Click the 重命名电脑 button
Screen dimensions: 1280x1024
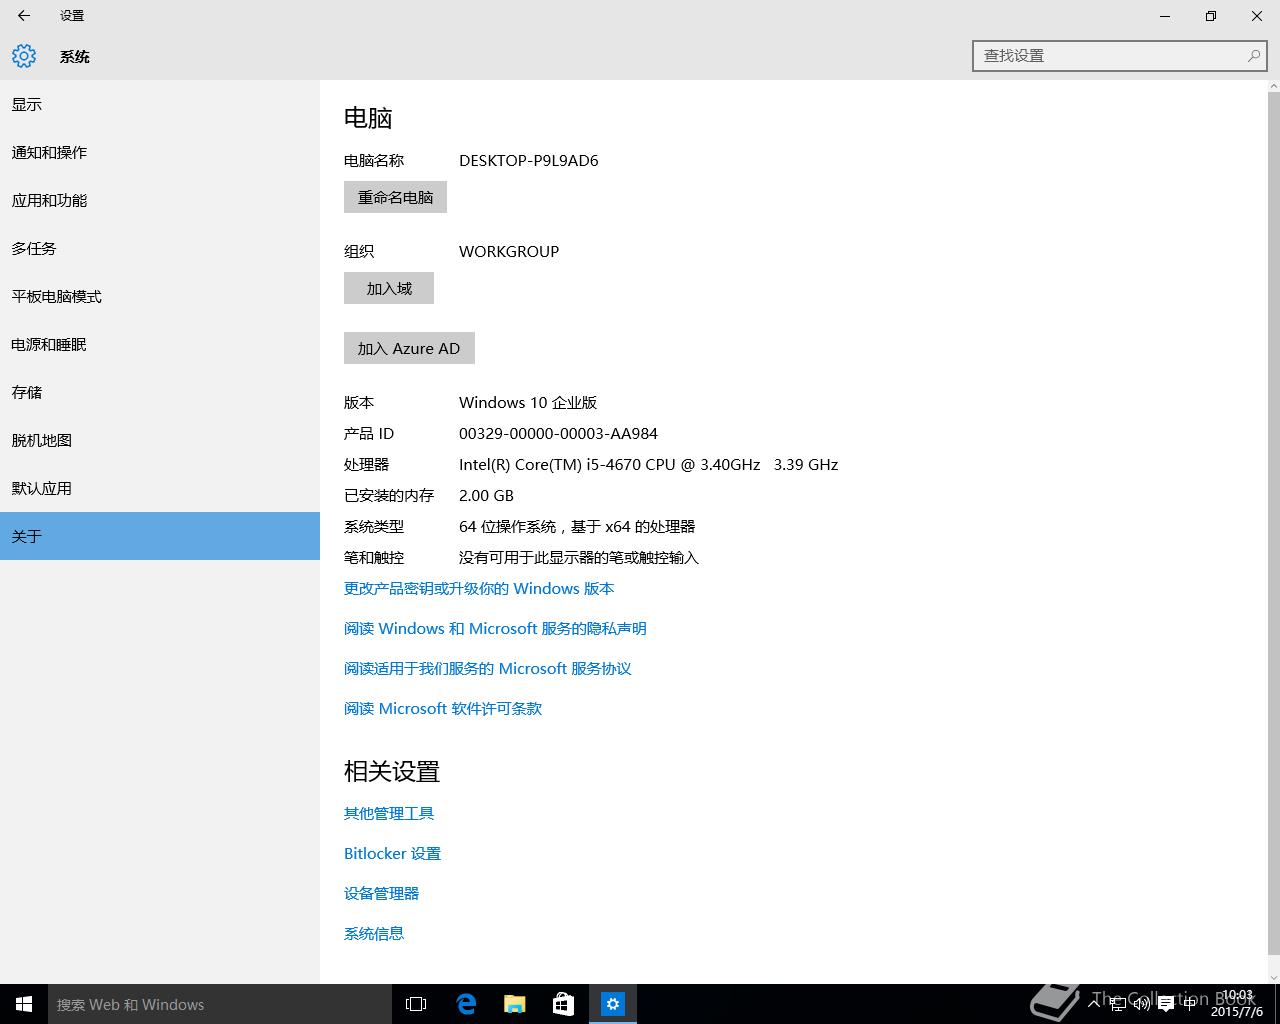395,197
